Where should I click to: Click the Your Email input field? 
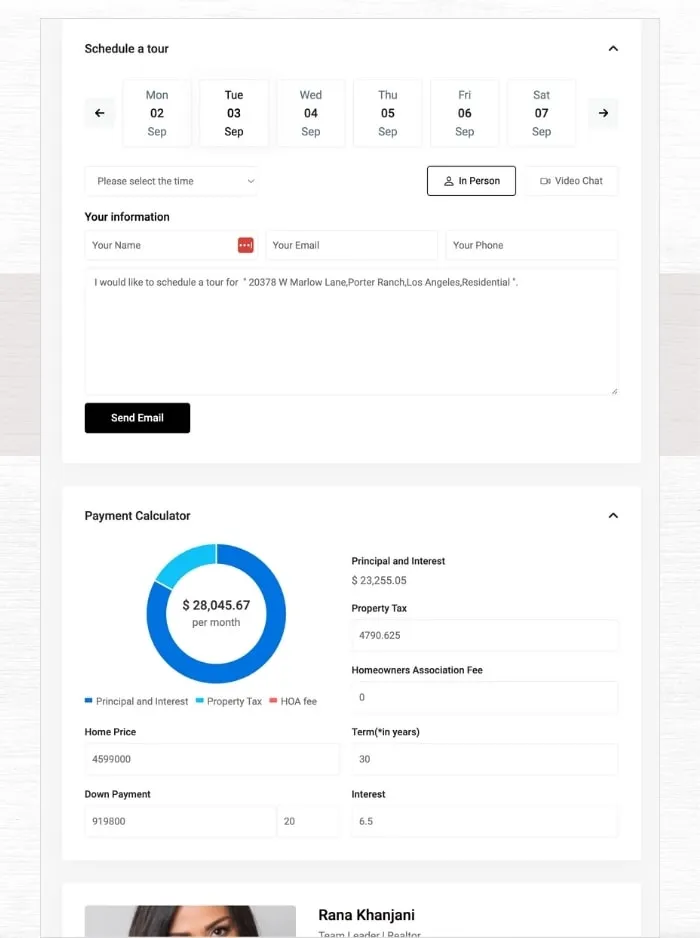click(x=352, y=245)
